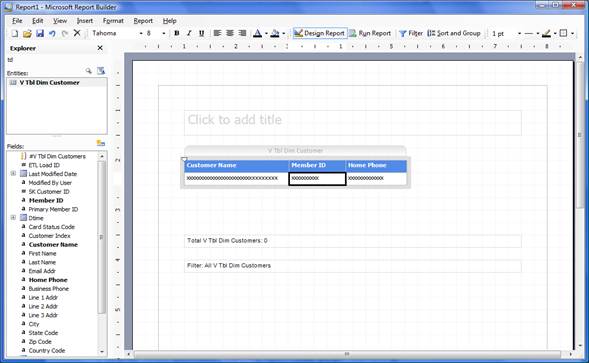Screen dimensions: 589x363
Task: Switch to Design Report mode
Action: (319, 33)
